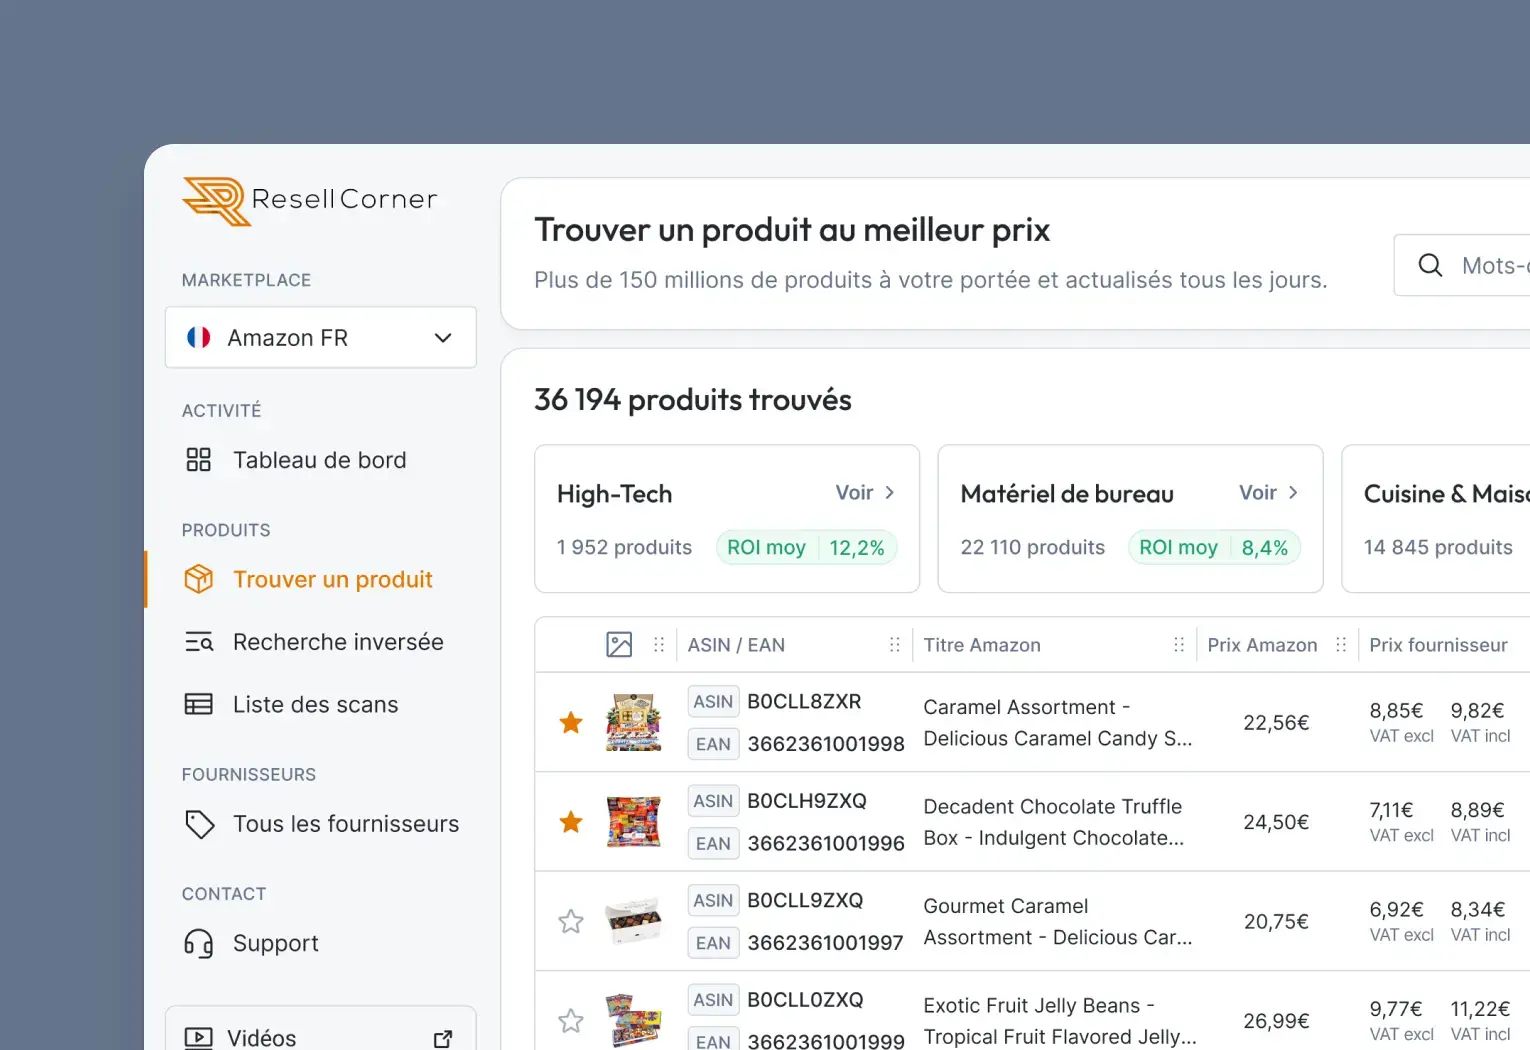Viewport: 1530px width, 1050px height.
Task: Click drag handle before Prix fournisseur header
Action: pos(1341,645)
